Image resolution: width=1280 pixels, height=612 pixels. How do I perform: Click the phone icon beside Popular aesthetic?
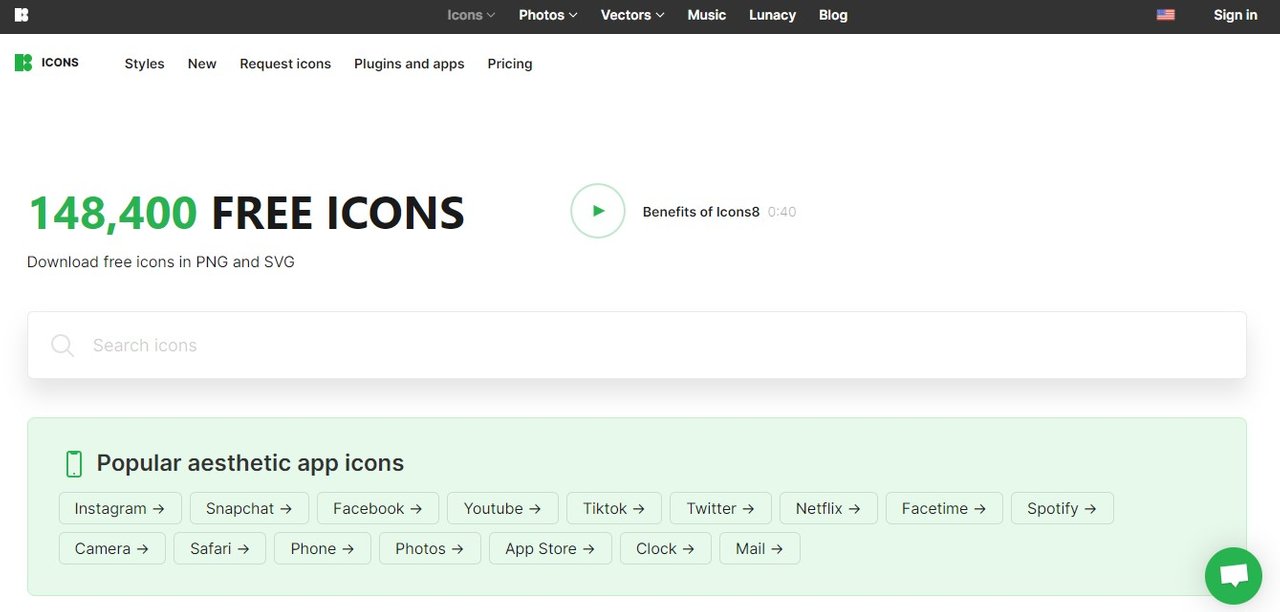coord(73,463)
